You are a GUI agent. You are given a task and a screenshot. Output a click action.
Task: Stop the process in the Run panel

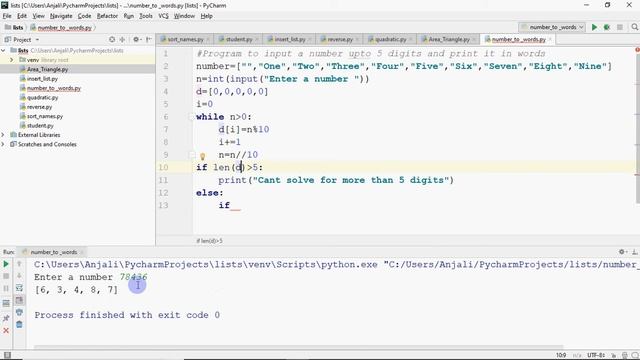6,276
